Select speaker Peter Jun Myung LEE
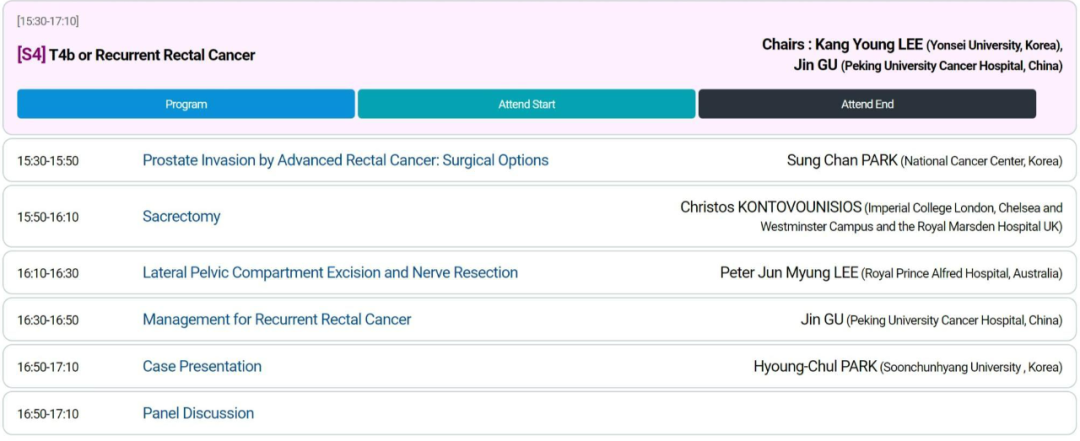 pos(788,272)
